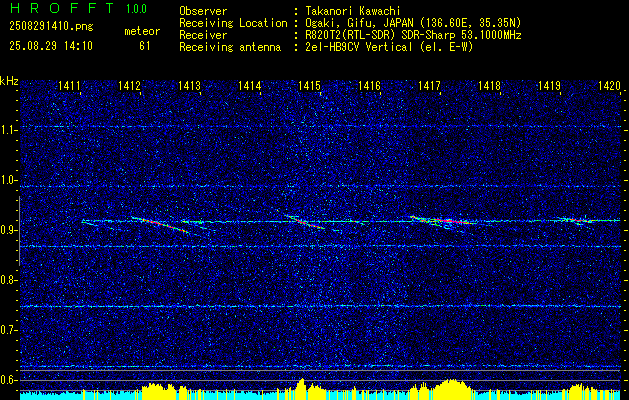This screenshot has height=400, width=629.
Task: Click the yellow signal-level peak below 1417
Action: click(450, 389)
